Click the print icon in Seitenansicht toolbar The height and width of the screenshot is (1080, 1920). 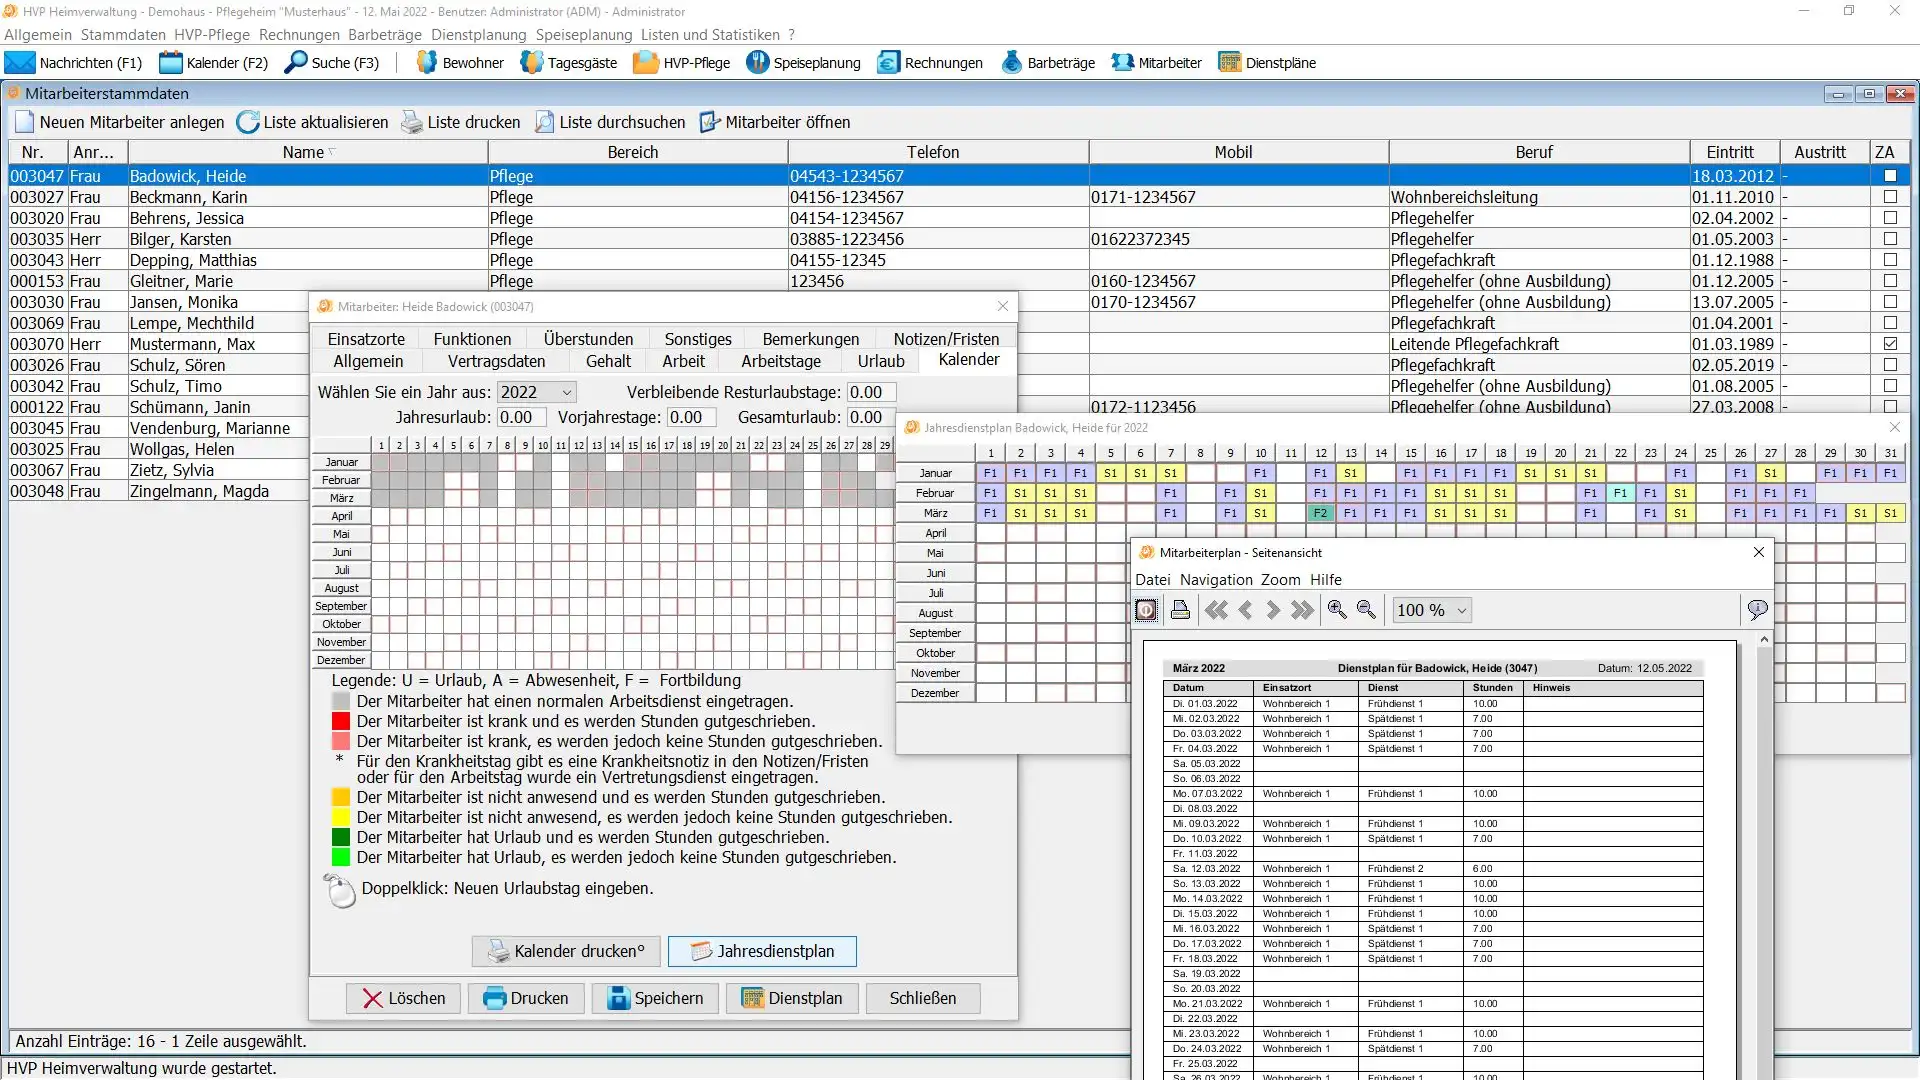point(1180,610)
